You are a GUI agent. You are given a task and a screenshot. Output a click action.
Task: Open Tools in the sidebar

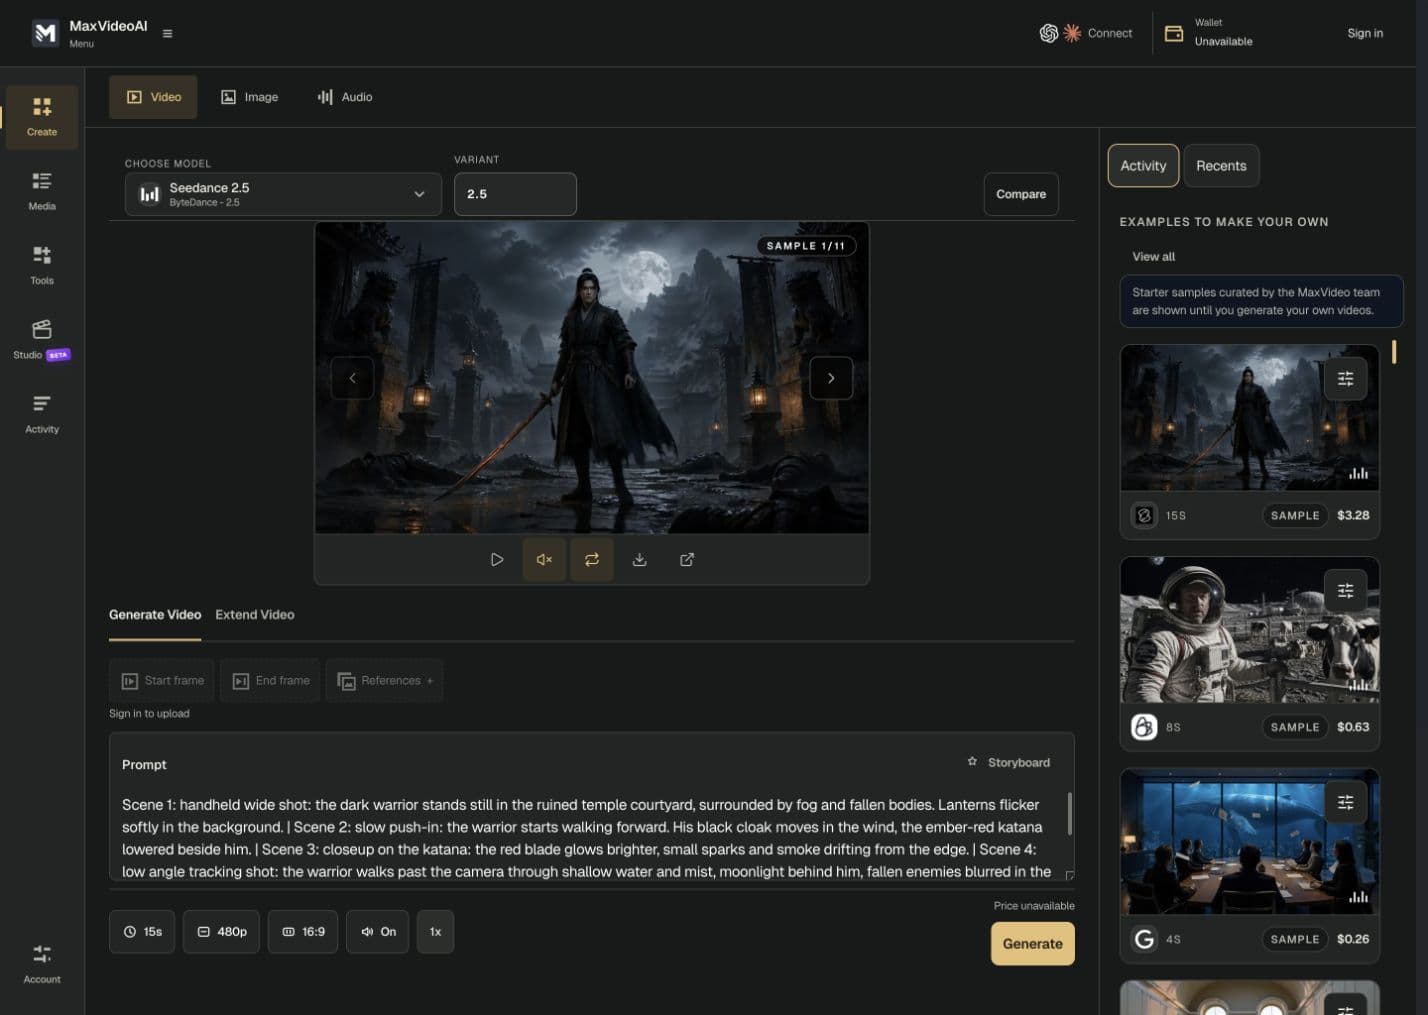42,265
